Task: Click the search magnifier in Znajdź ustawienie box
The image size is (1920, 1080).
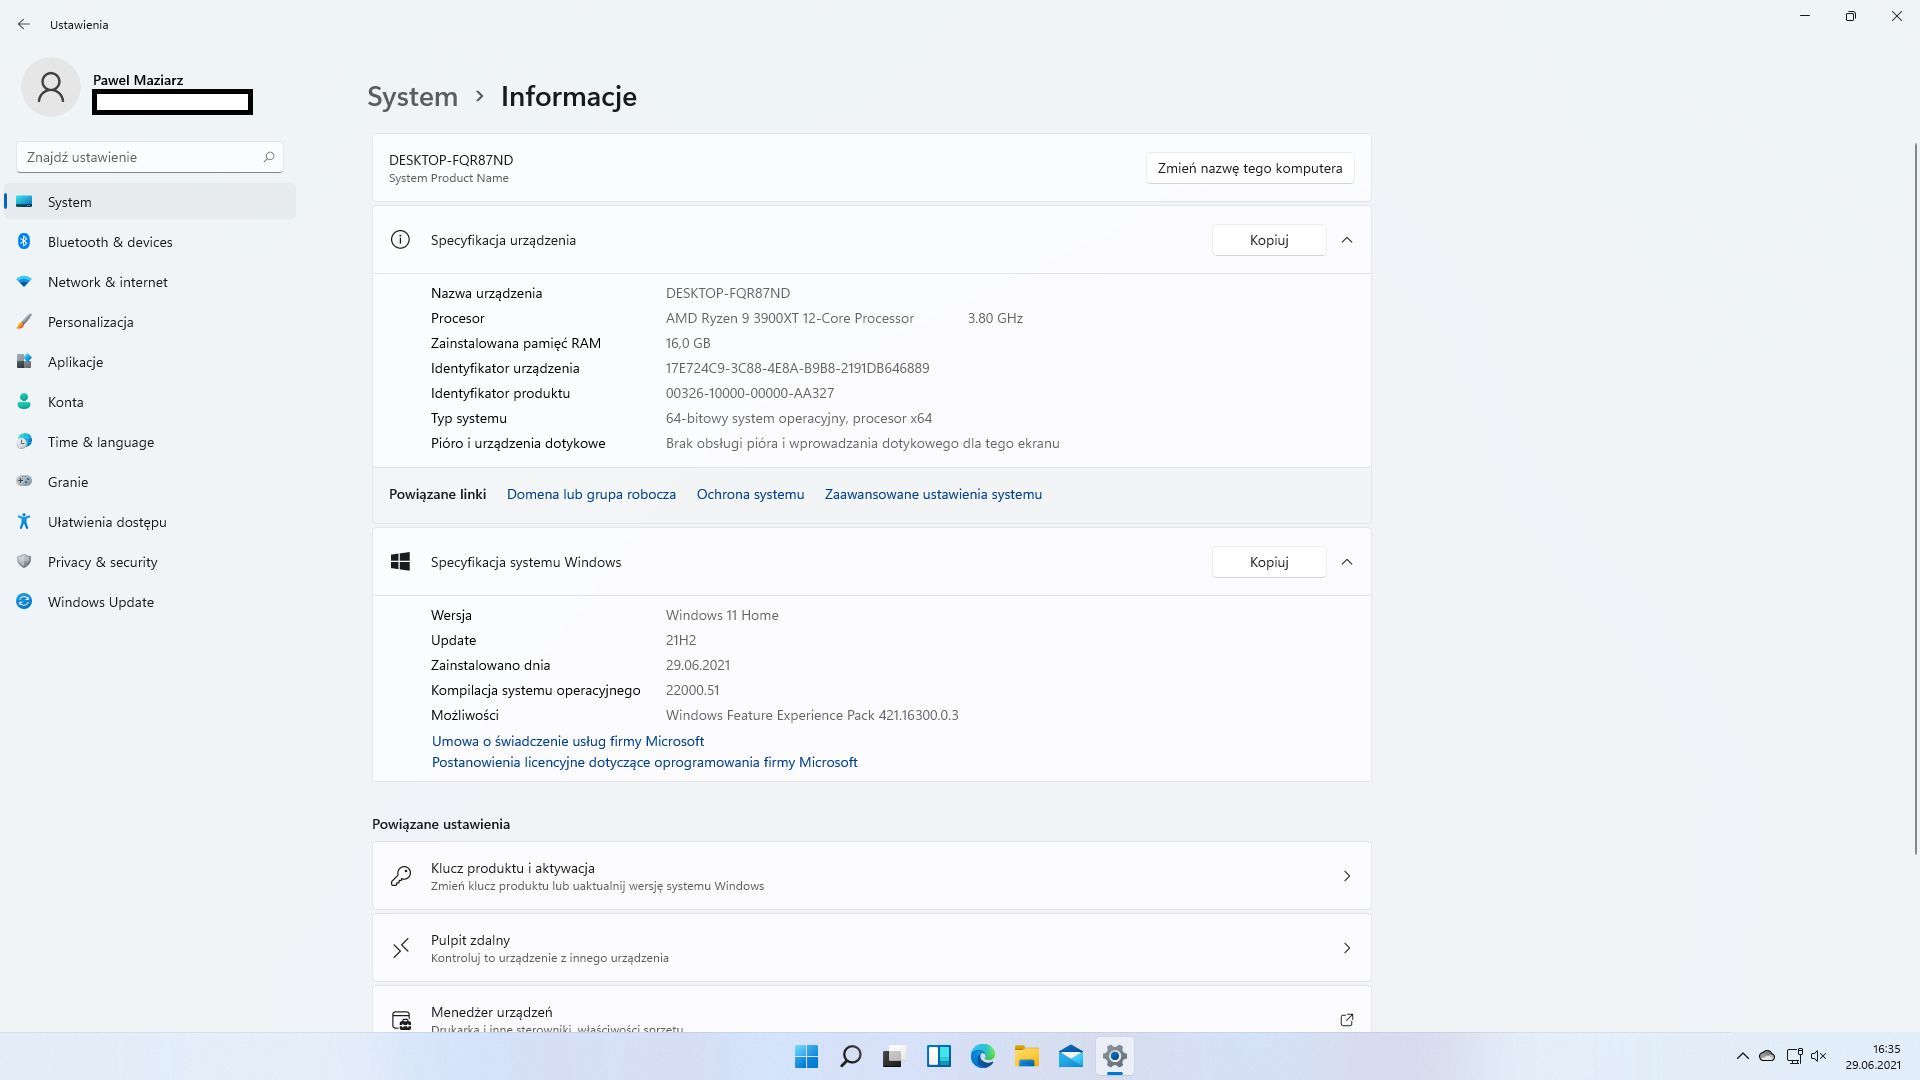Action: point(268,157)
